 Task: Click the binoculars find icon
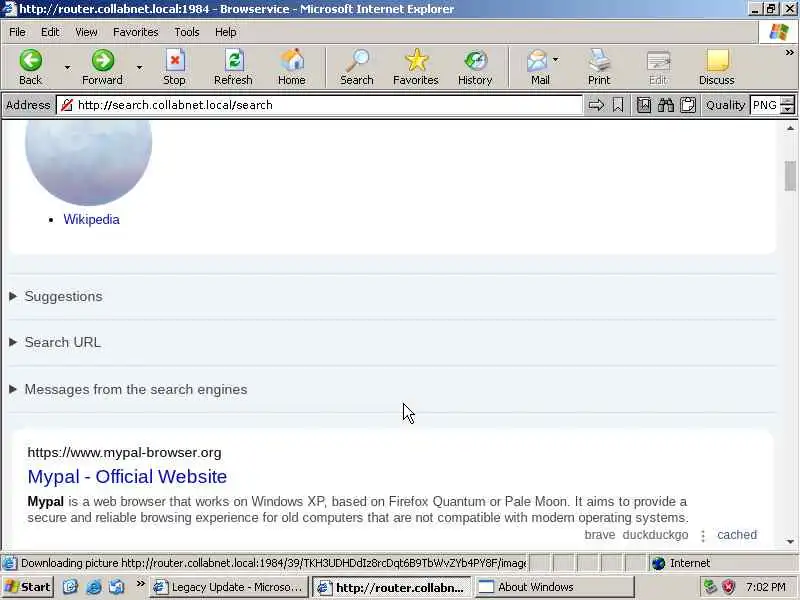[666, 105]
